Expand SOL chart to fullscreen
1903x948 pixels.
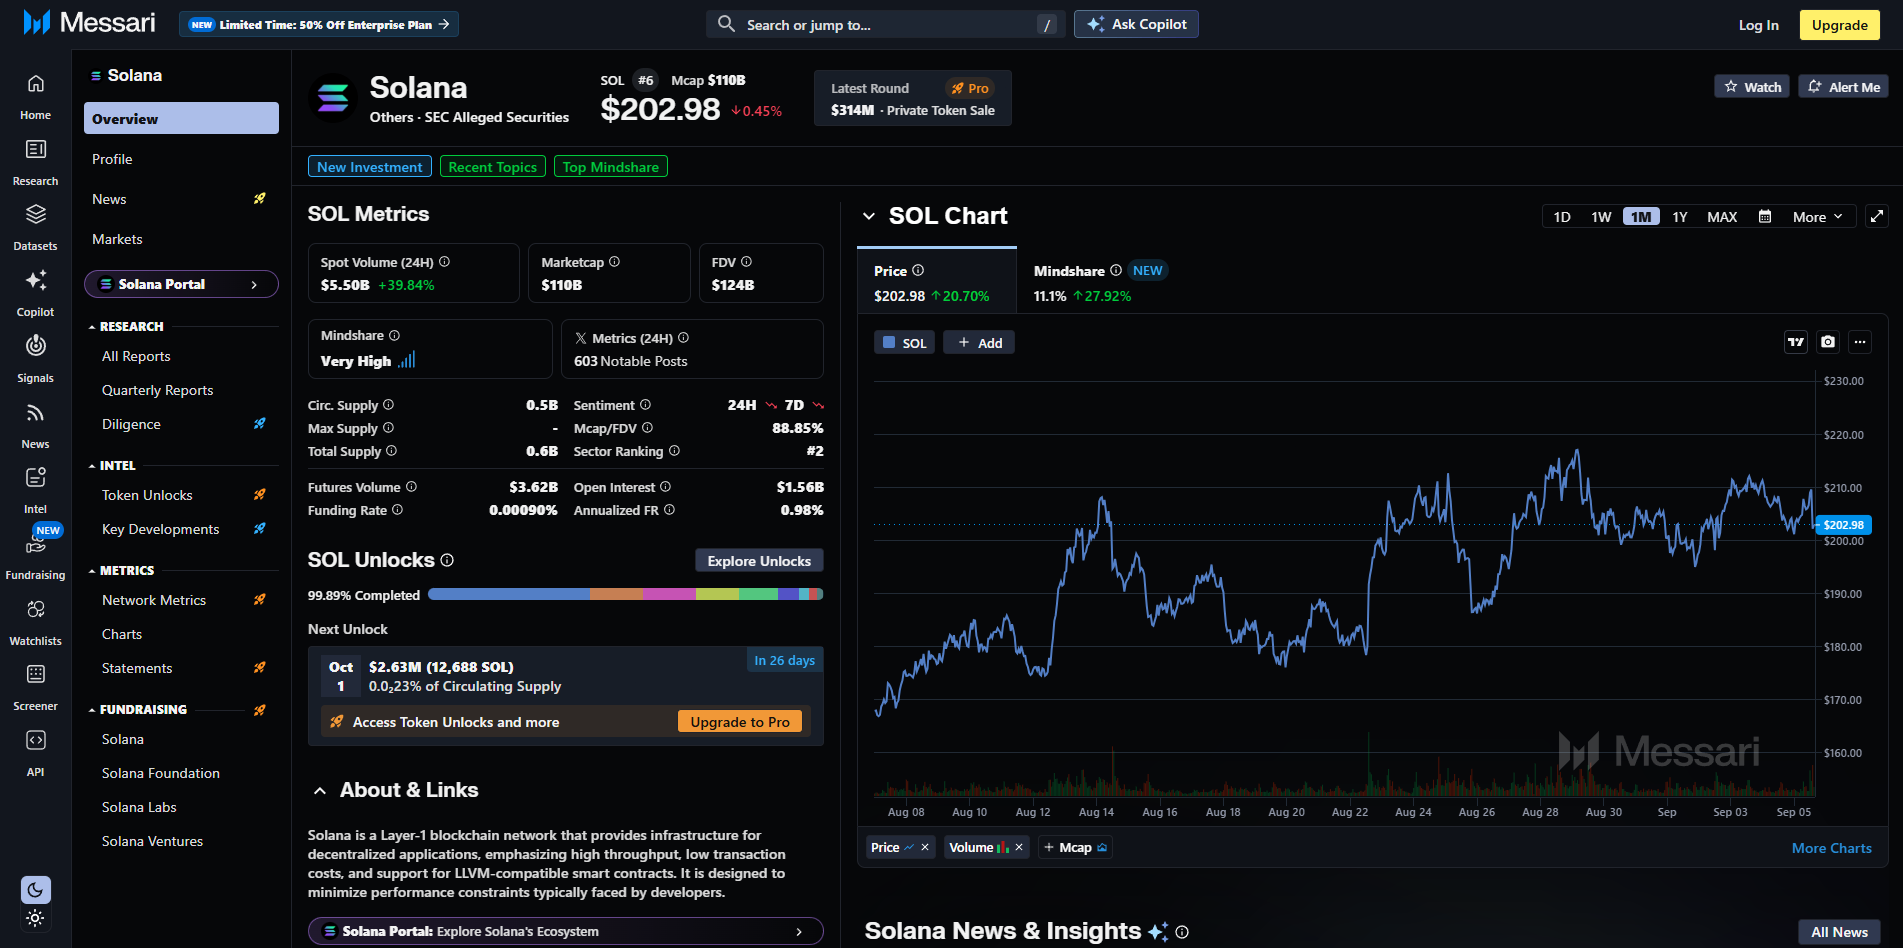pyautogui.click(x=1877, y=216)
